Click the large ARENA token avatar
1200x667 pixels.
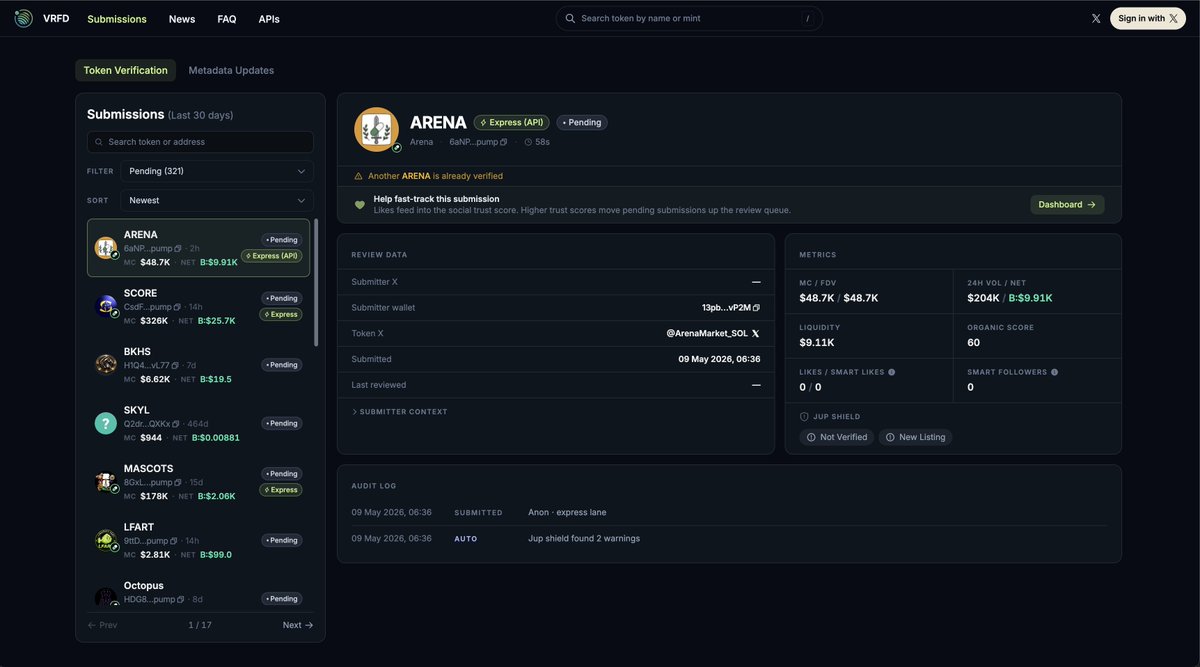click(377, 130)
